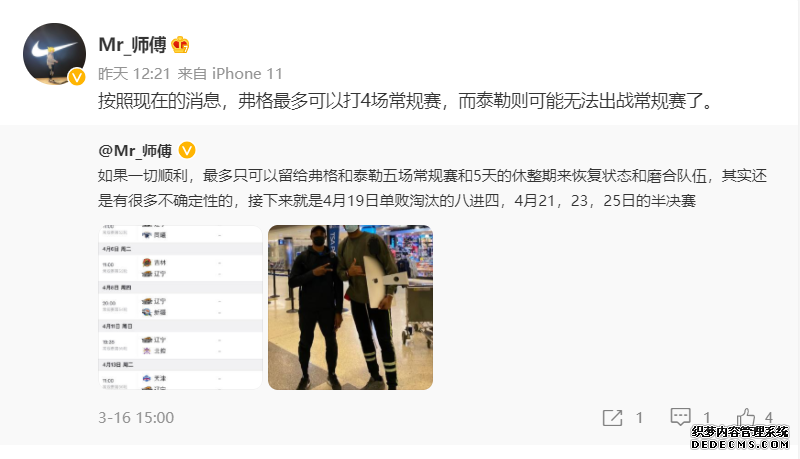Screen dimensions: 800x459
Task: Like the post with thumbs-up icon
Action: coord(745,417)
